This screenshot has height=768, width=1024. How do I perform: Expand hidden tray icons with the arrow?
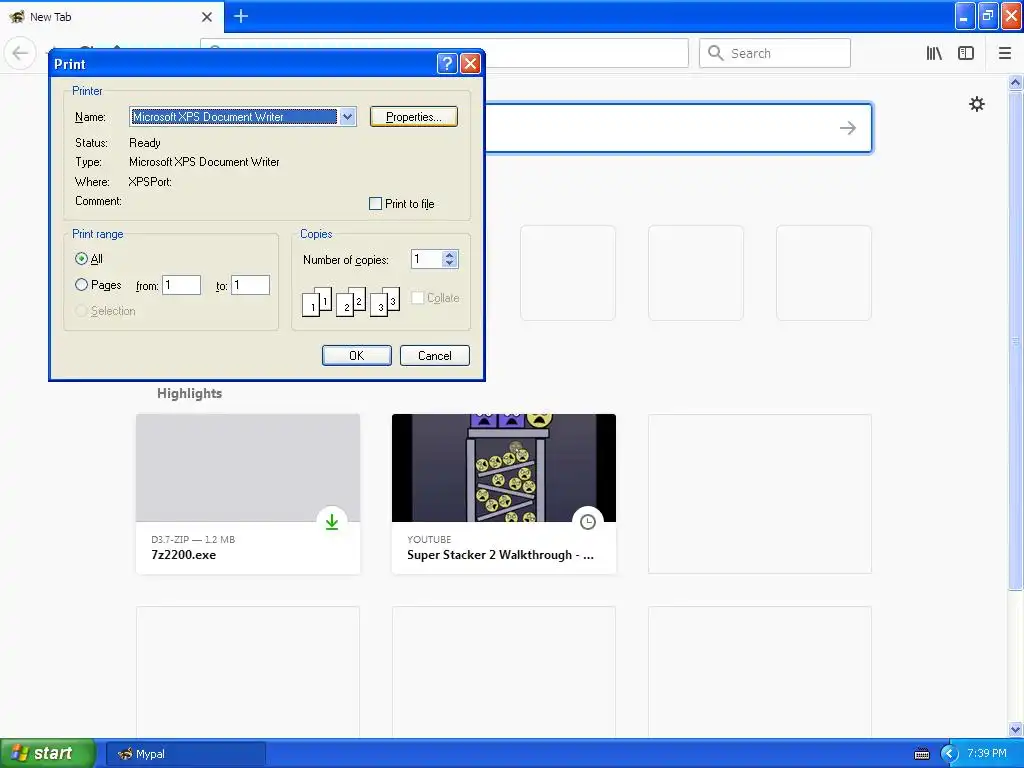tap(949, 754)
